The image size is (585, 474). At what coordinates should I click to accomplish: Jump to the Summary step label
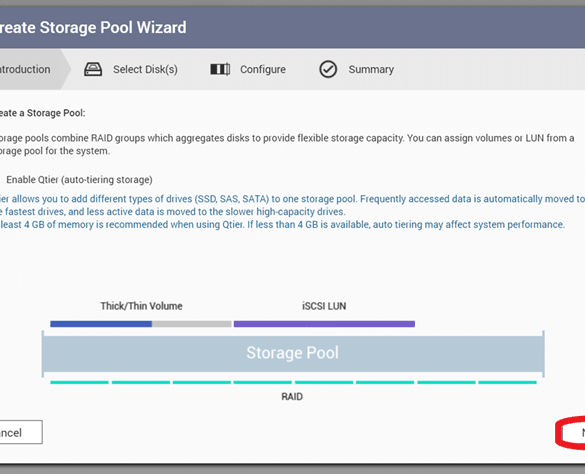(x=371, y=69)
